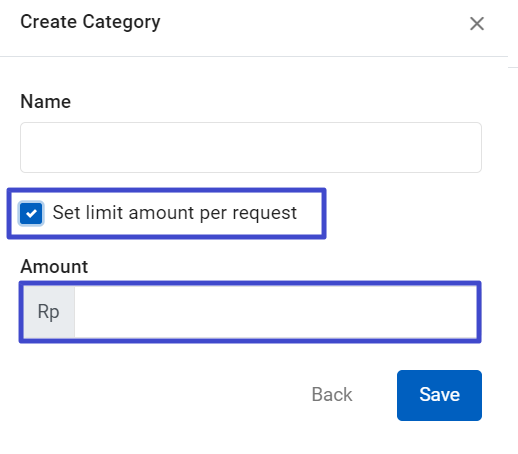Click the blue Save button
Screen dimensions: 518x454
click(x=439, y=395)
